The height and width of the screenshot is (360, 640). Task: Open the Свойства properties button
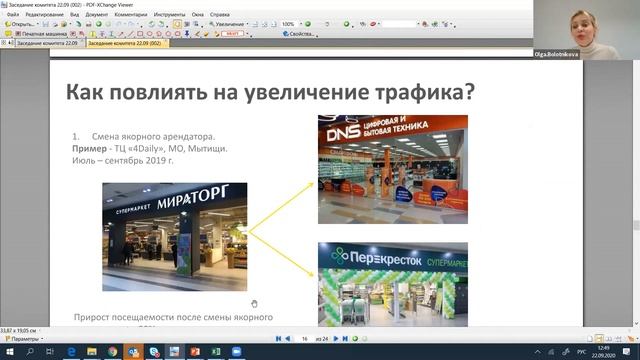[x=299, y=33]
